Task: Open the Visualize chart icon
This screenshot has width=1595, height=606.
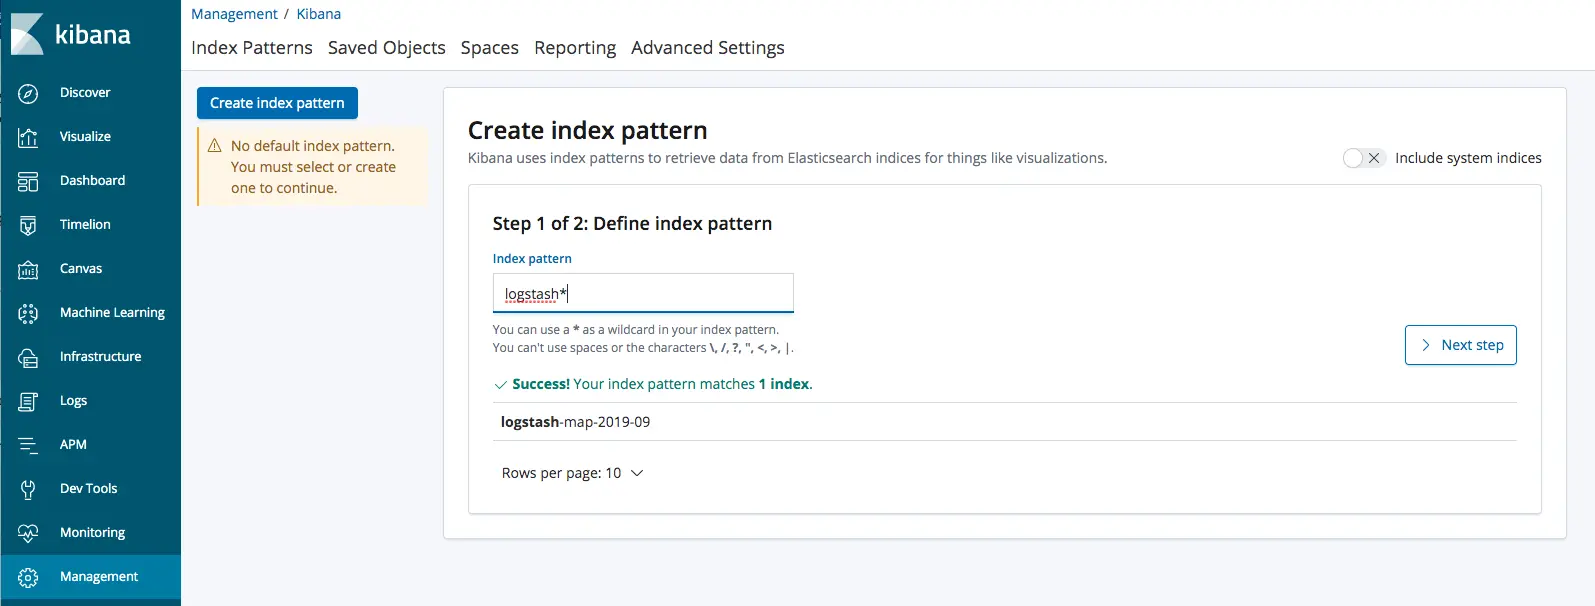Action: click(28, 137)
